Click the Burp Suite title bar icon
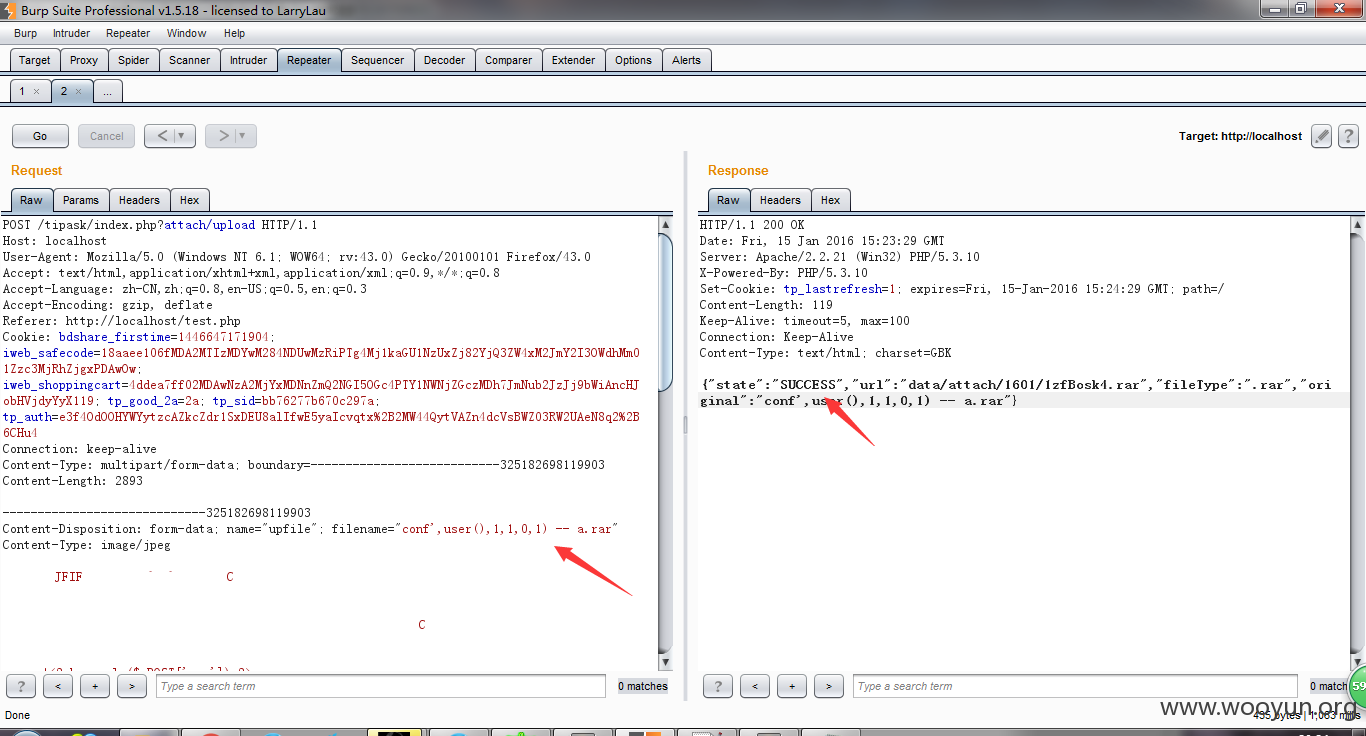This screenshot has width=1366, height=736. pos(10,10)
